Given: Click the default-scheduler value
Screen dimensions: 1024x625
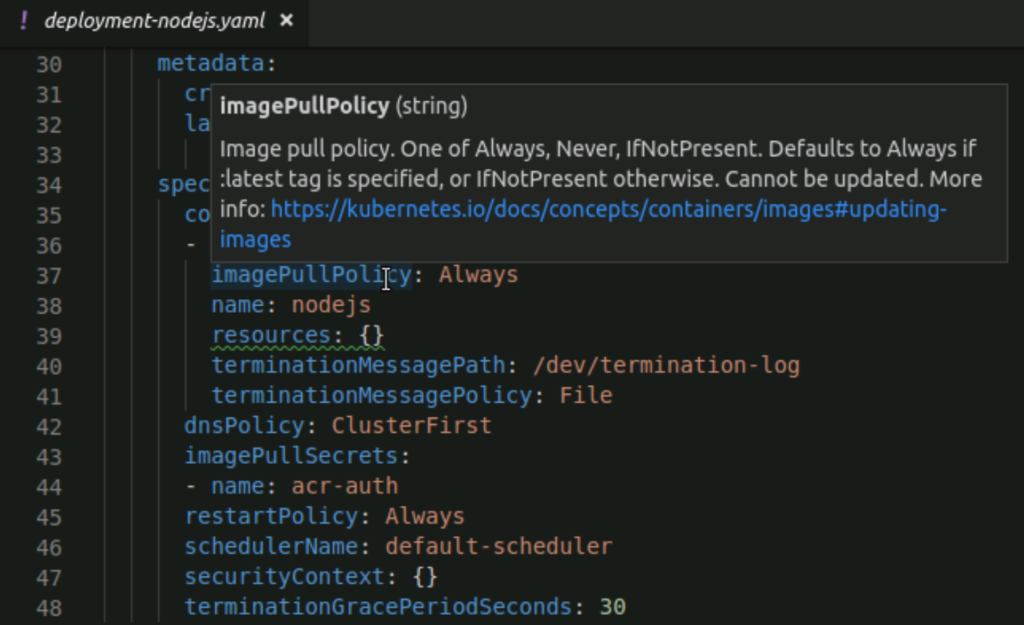Looking at the screenshot, I should tap(510, 546).
